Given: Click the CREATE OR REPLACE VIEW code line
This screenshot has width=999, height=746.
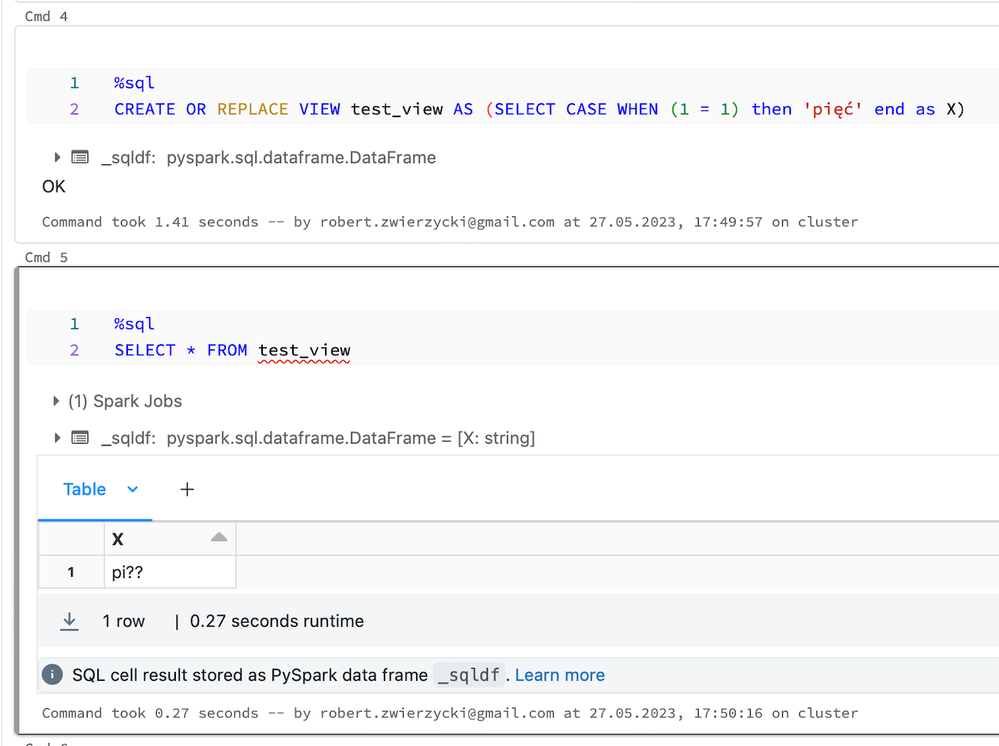Looking at the screenshot, I should [x=539, y=109].
